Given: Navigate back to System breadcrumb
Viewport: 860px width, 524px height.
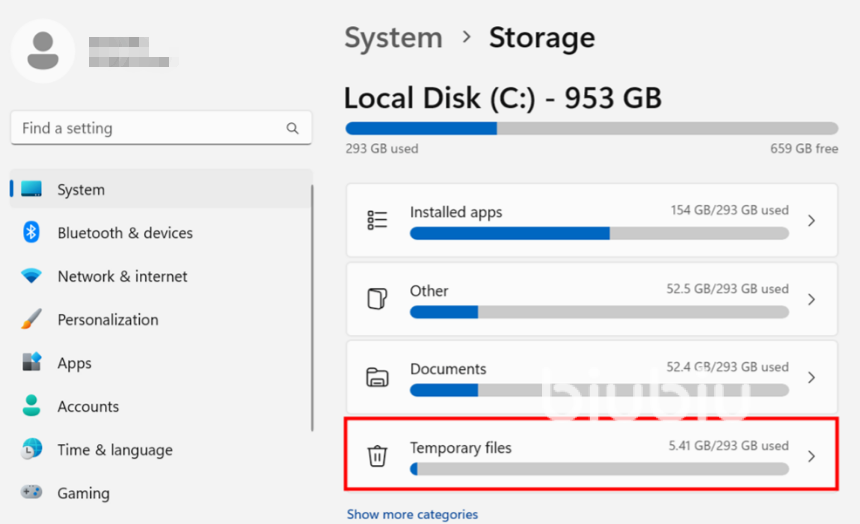Looking at the screenshot, I should [x=393, y=38].
